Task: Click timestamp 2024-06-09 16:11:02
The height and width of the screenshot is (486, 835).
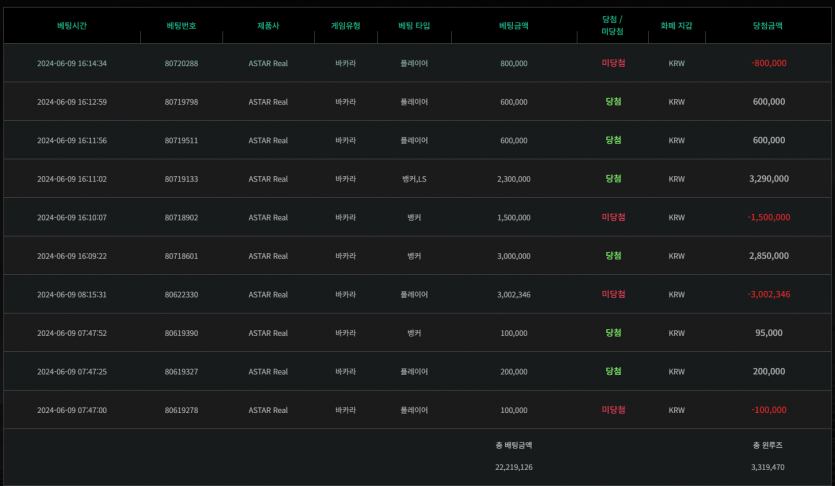Action: point(72,179)
